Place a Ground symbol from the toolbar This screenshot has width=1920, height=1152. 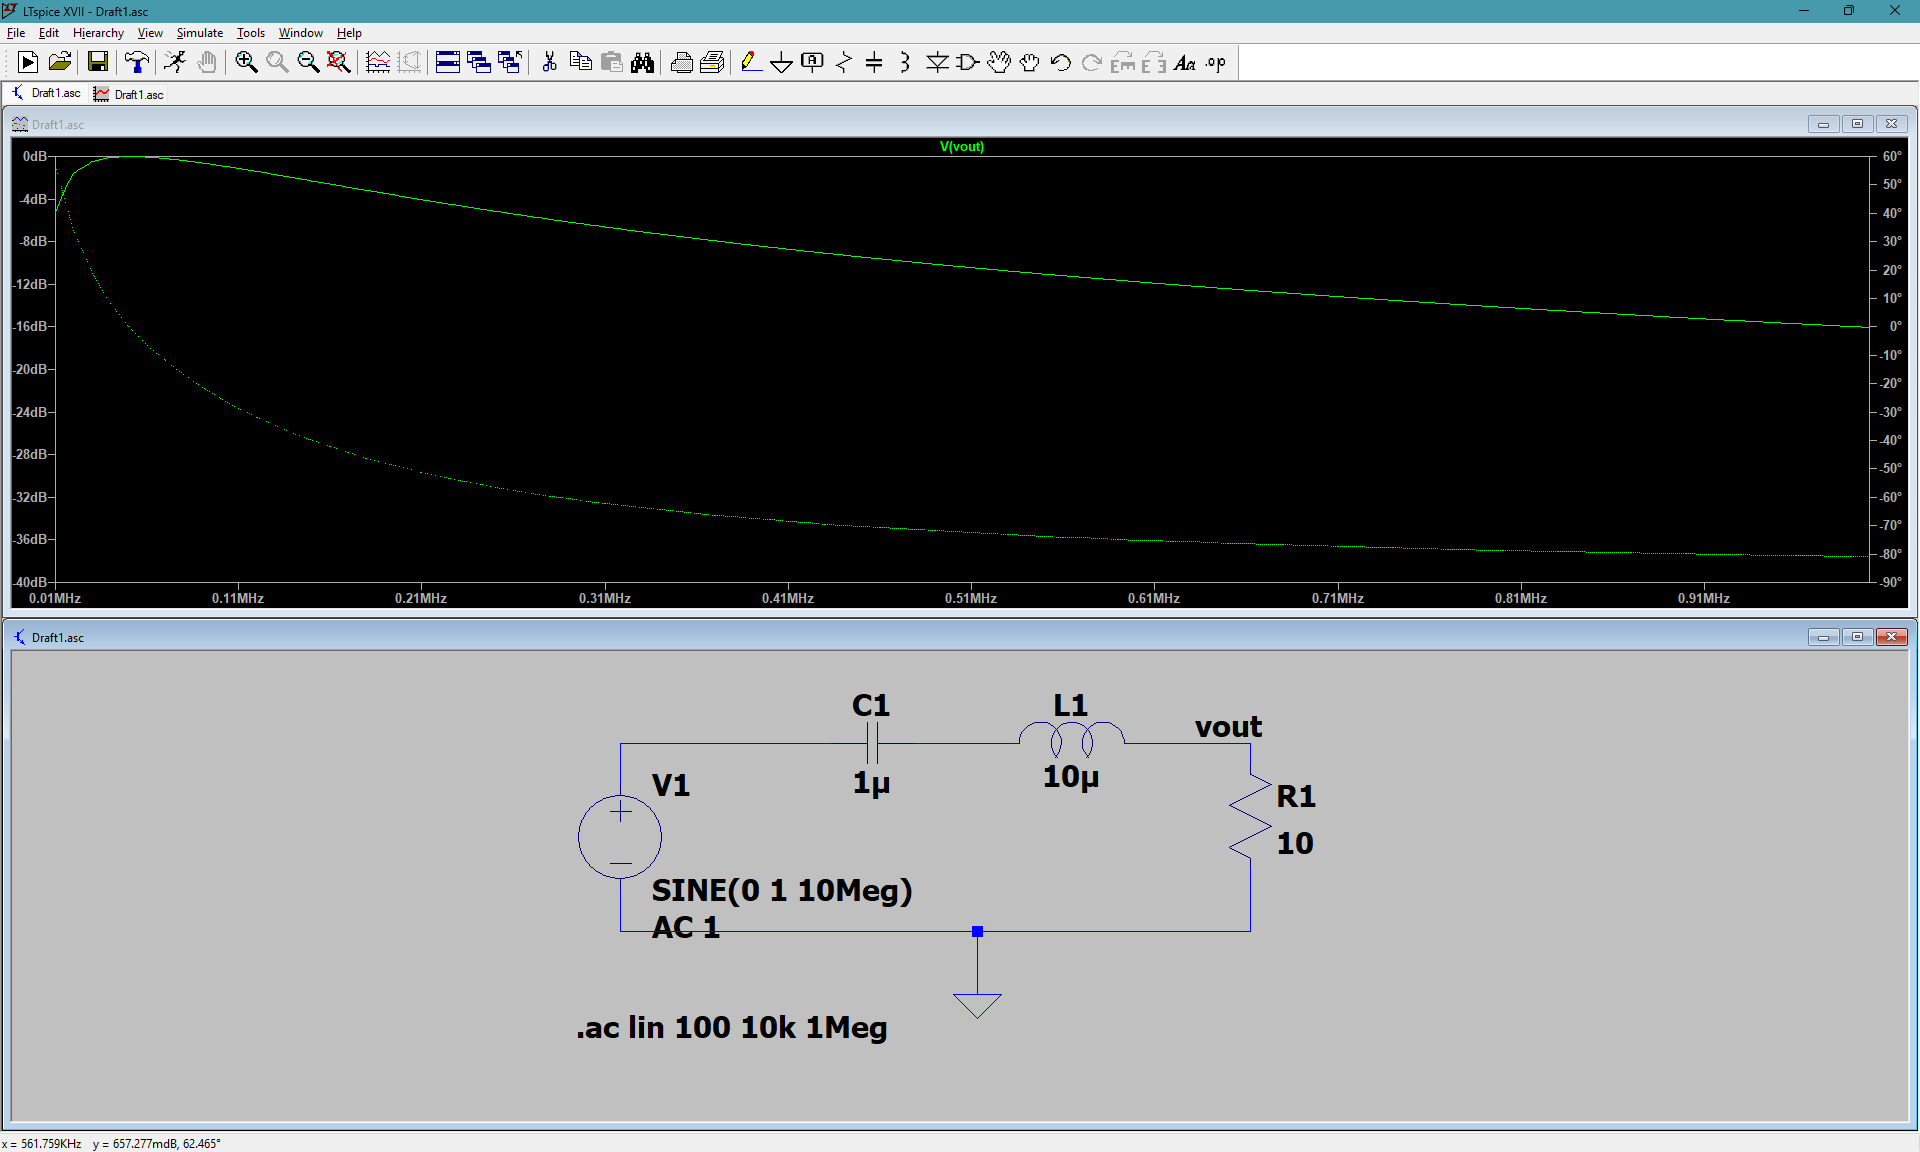(x=782, y=62)
